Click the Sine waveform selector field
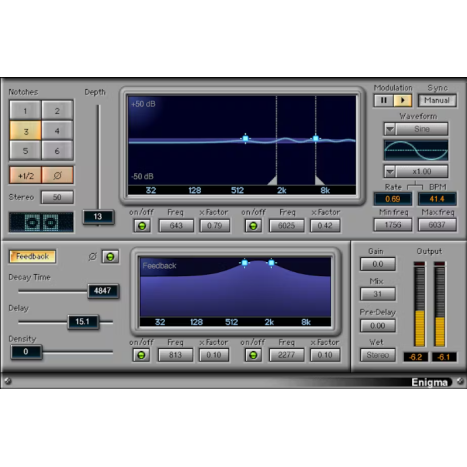This screenshot has width=467, height=467. pos(422,129)
